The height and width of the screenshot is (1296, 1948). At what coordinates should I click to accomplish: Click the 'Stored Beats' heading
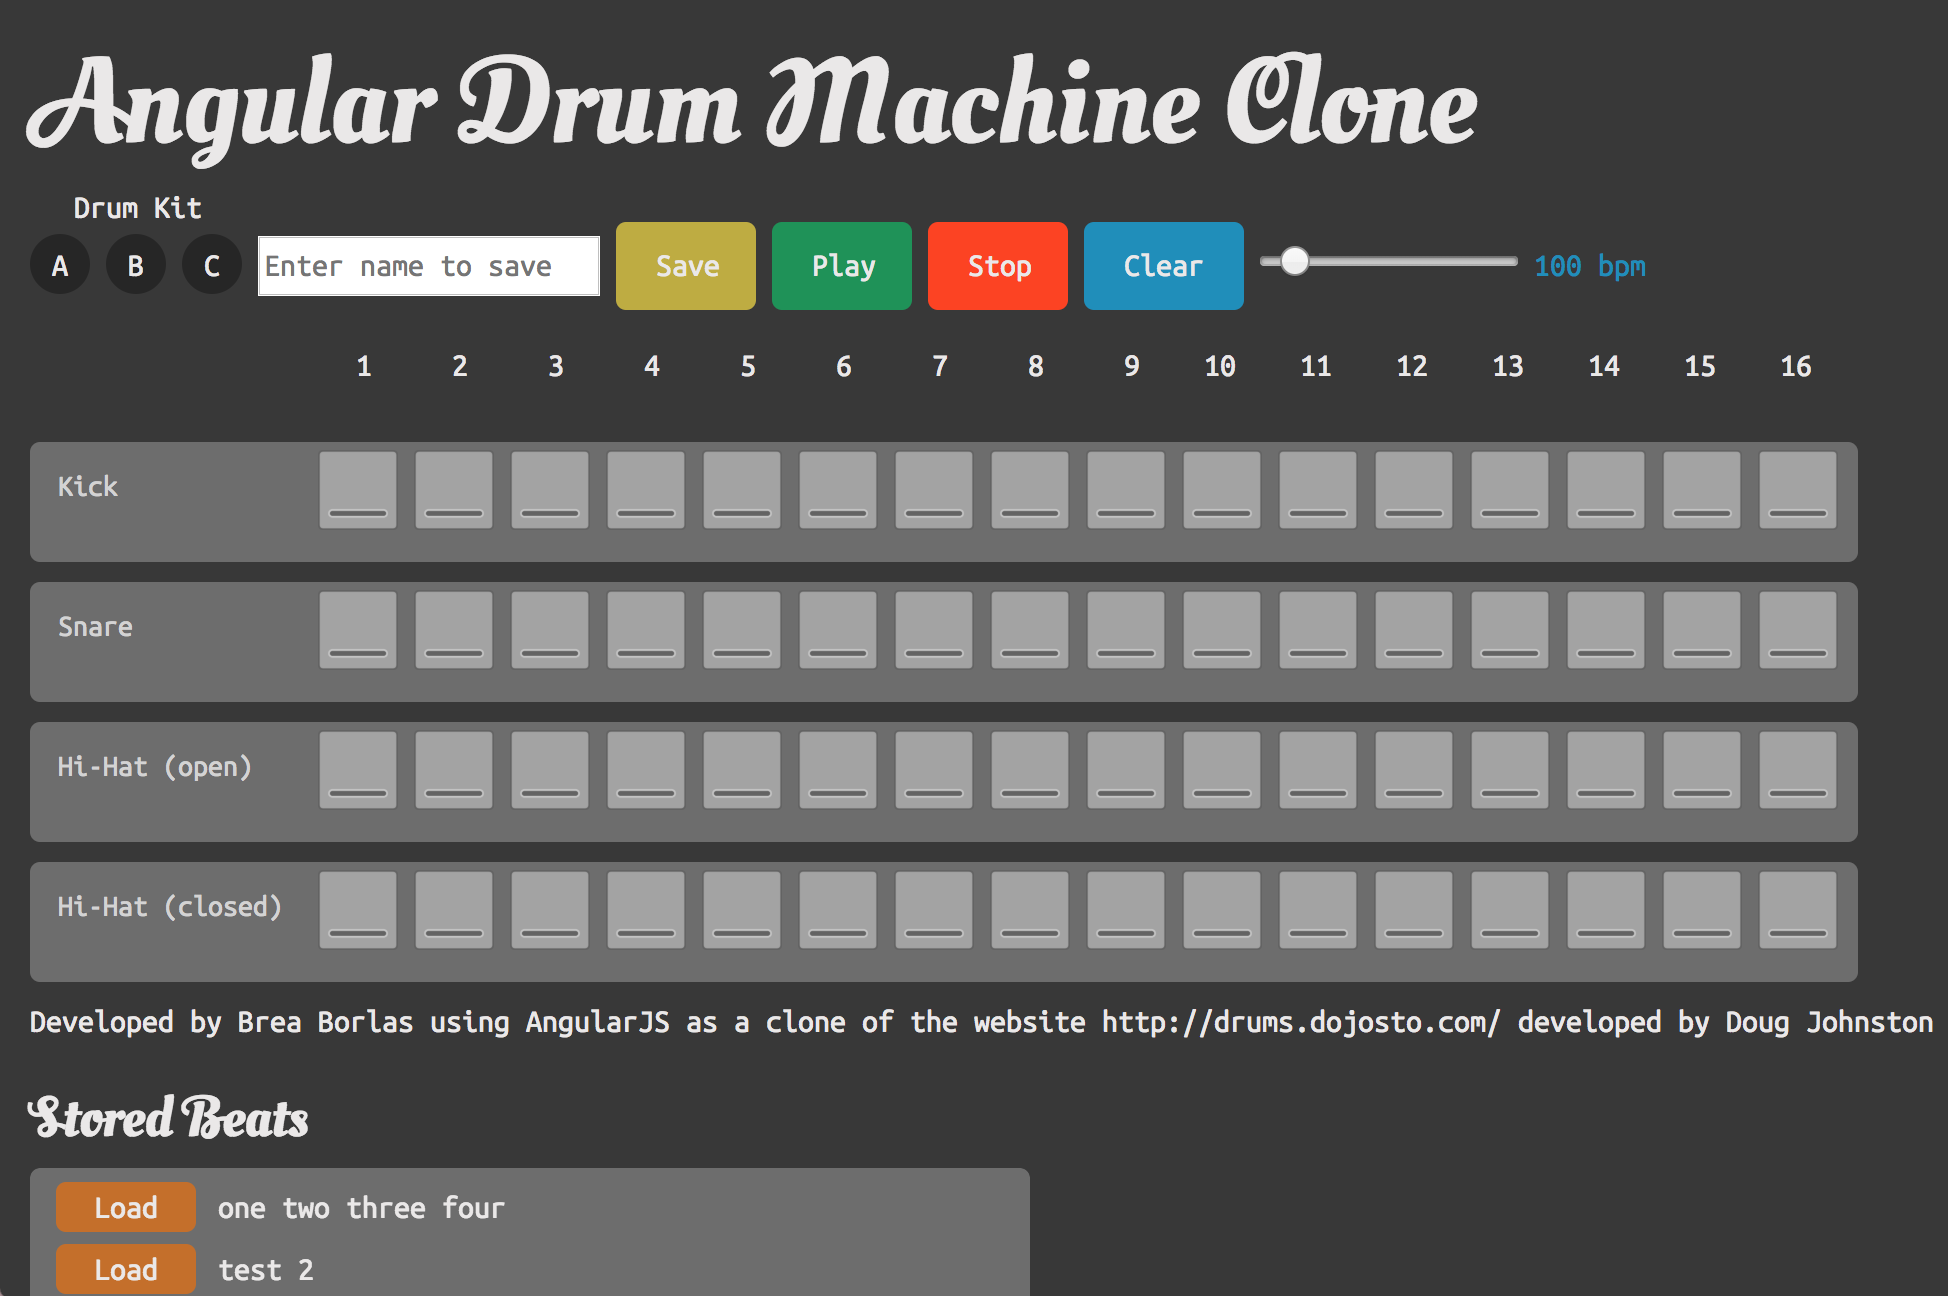coord(168,1117)
